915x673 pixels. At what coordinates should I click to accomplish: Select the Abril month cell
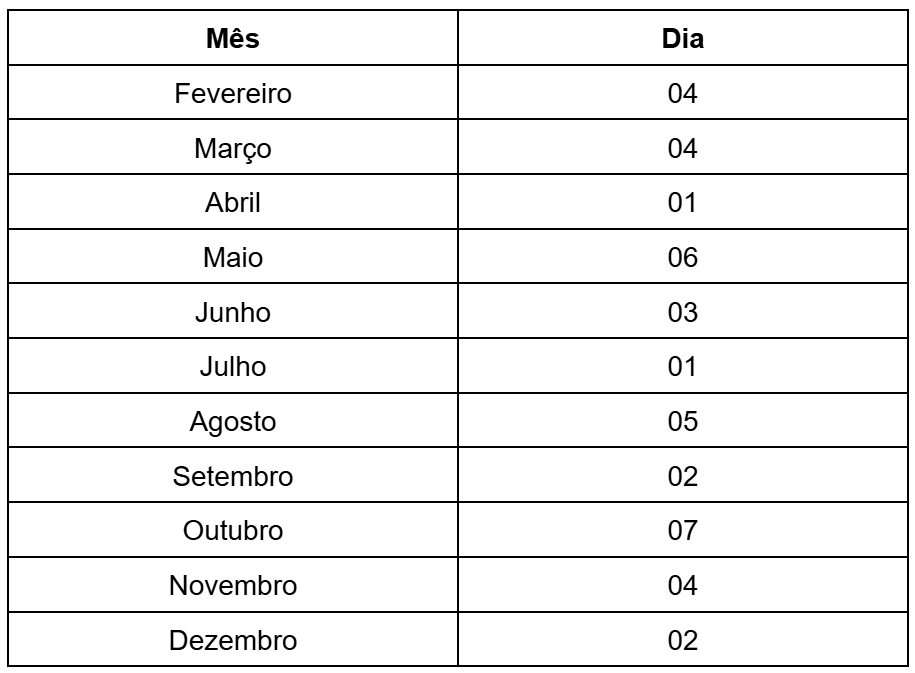tap(233, 204)
